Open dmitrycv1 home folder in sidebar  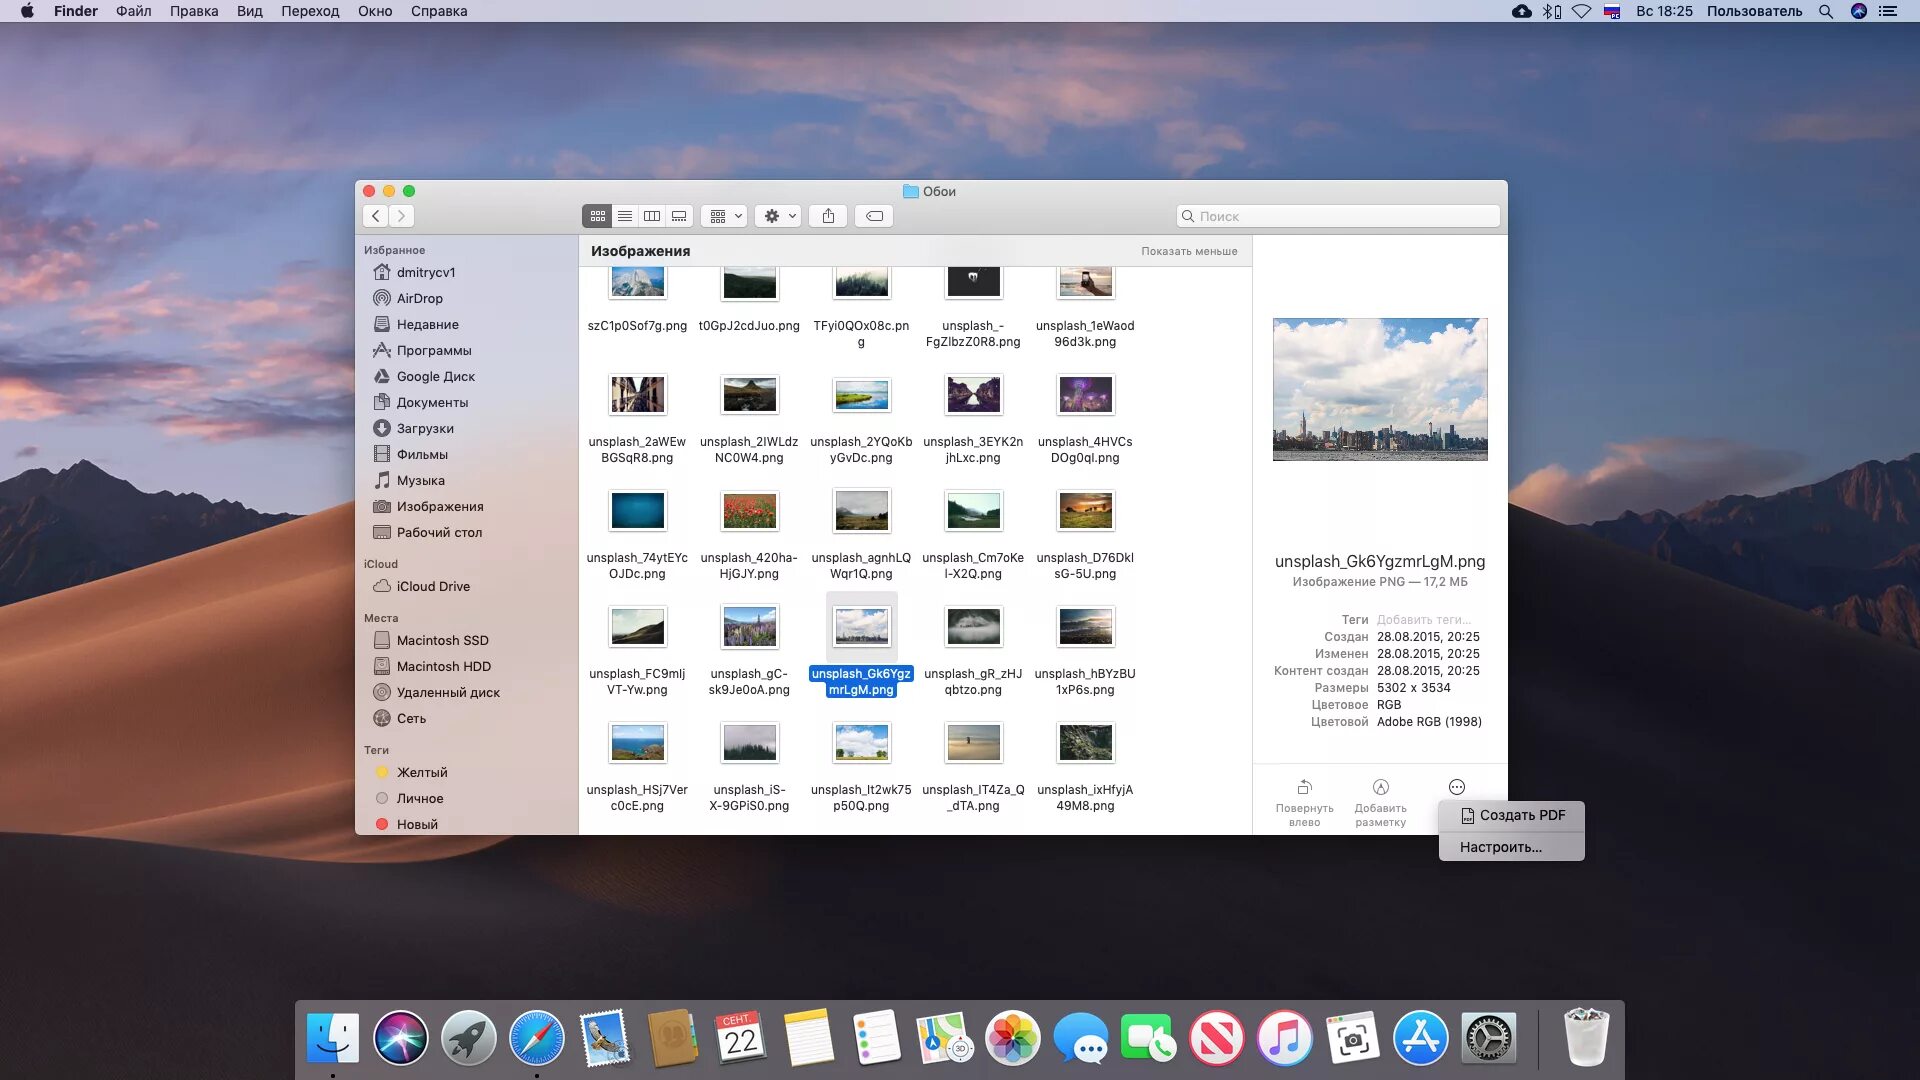click(425, 272)
